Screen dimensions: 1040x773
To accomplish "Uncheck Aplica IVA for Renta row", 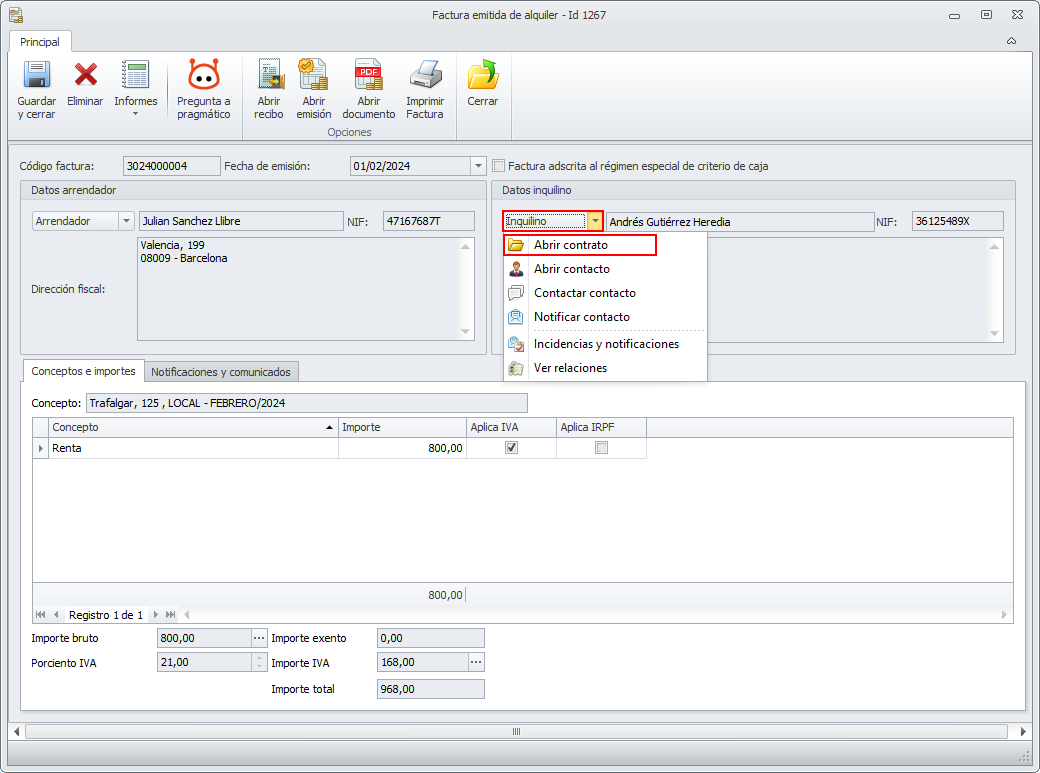I will pos(511,448).
